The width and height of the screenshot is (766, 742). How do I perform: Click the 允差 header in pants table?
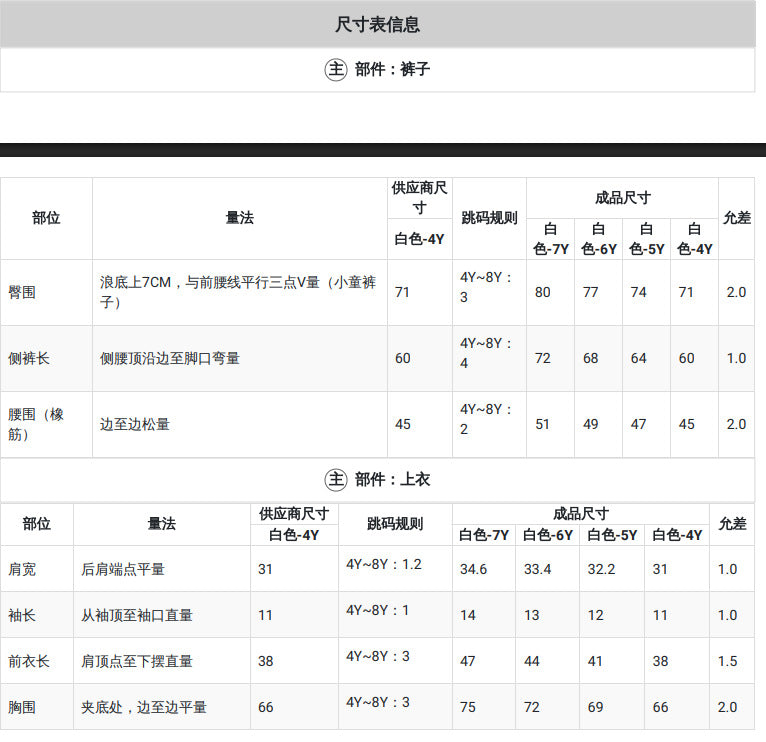pyautogui.click(x=737, y=218)
